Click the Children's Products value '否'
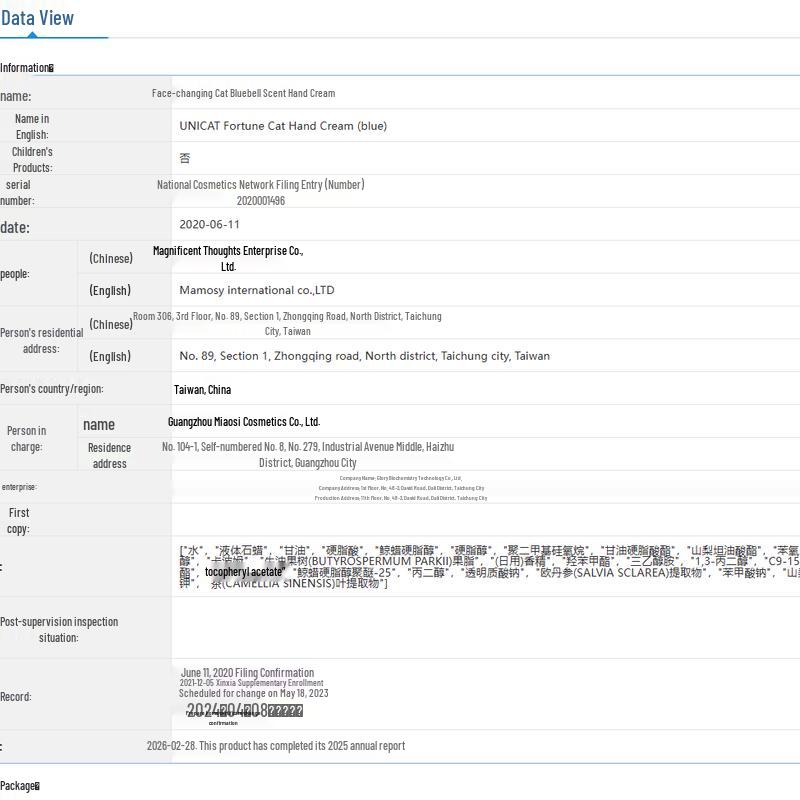The image size is (800, 800). point(185,158)
